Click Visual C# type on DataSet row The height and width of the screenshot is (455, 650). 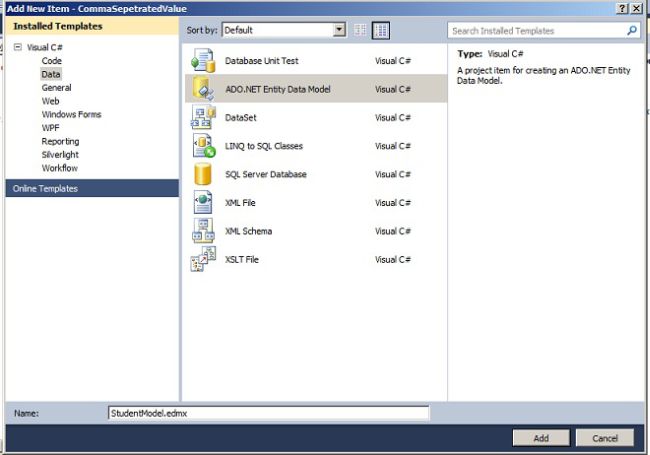click(393, 117)
